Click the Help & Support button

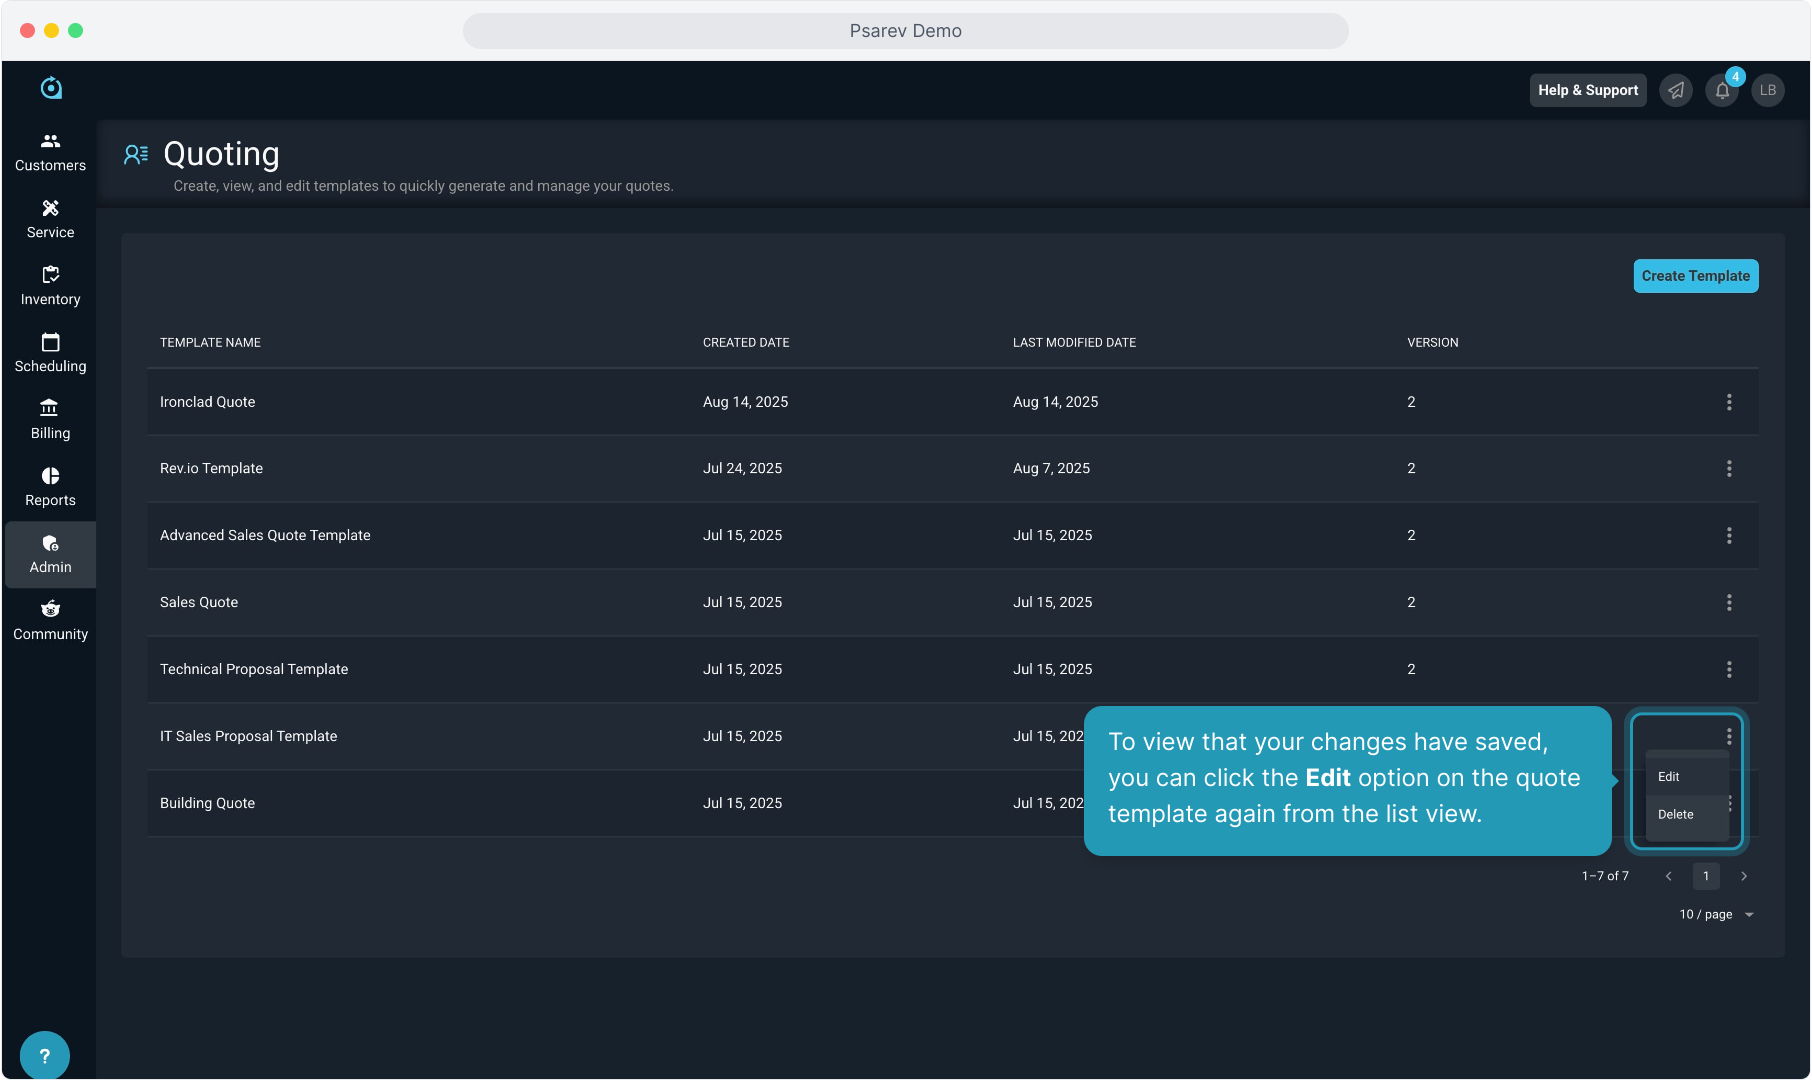[x=1587, y=91]
